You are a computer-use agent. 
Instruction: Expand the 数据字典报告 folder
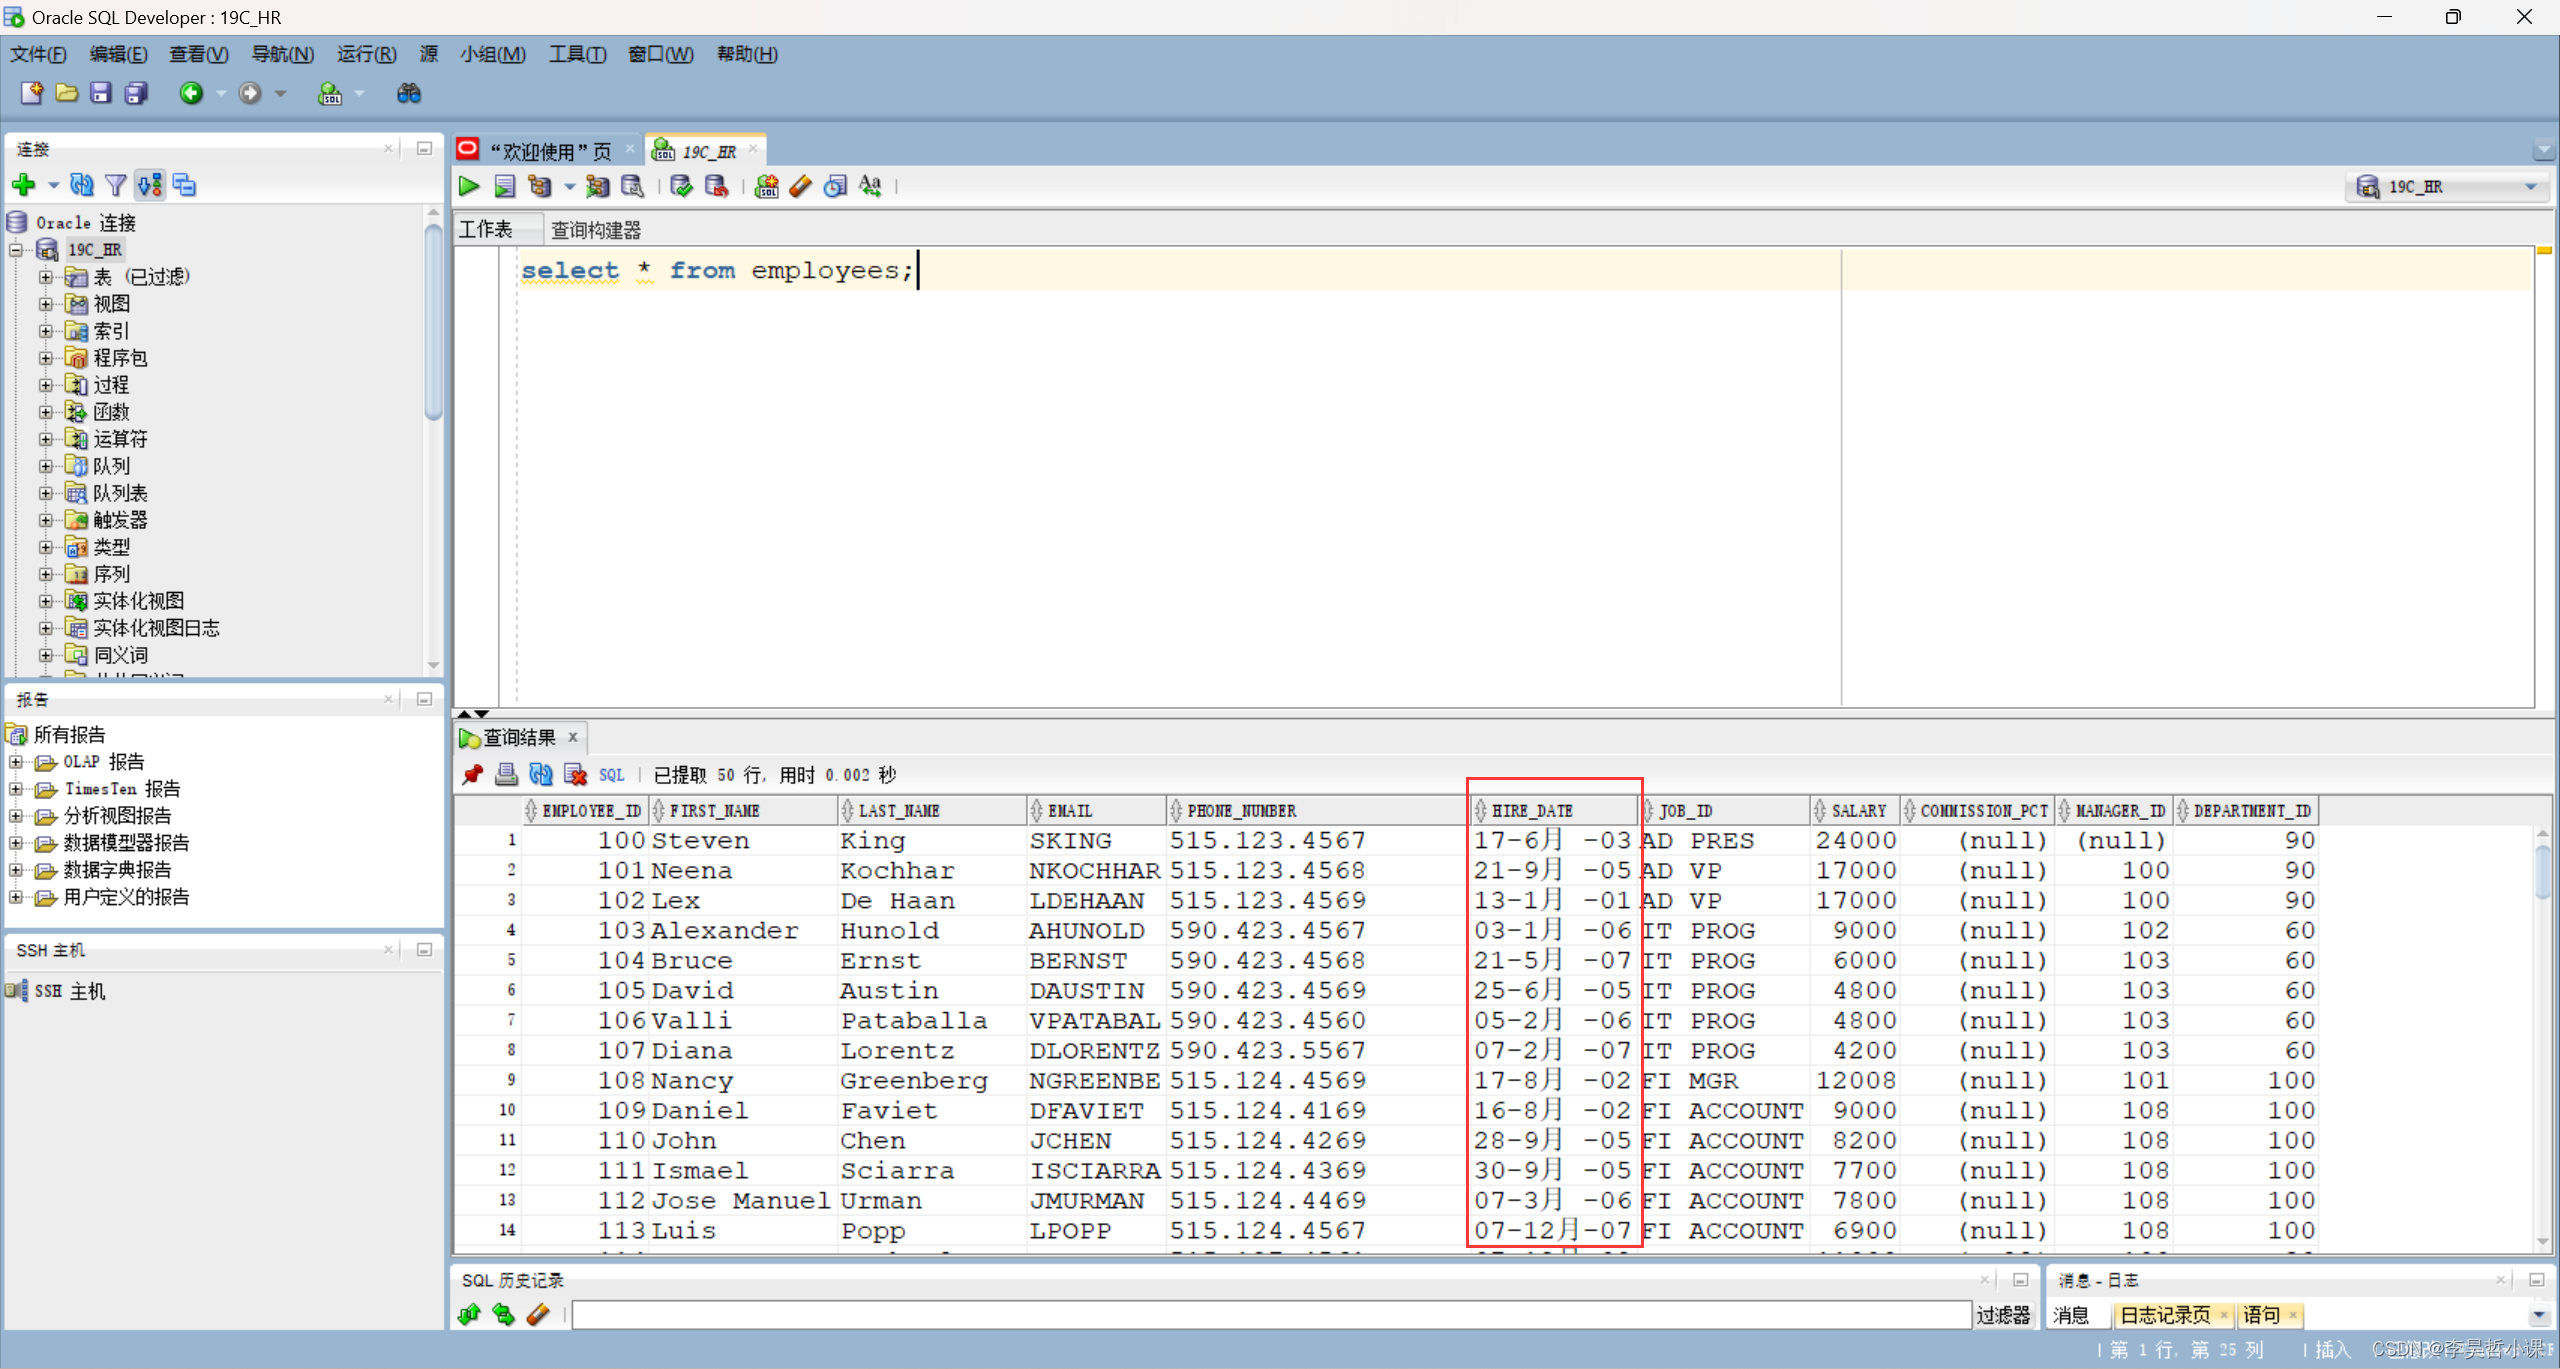pyautogui.click(x=16, y=870)
